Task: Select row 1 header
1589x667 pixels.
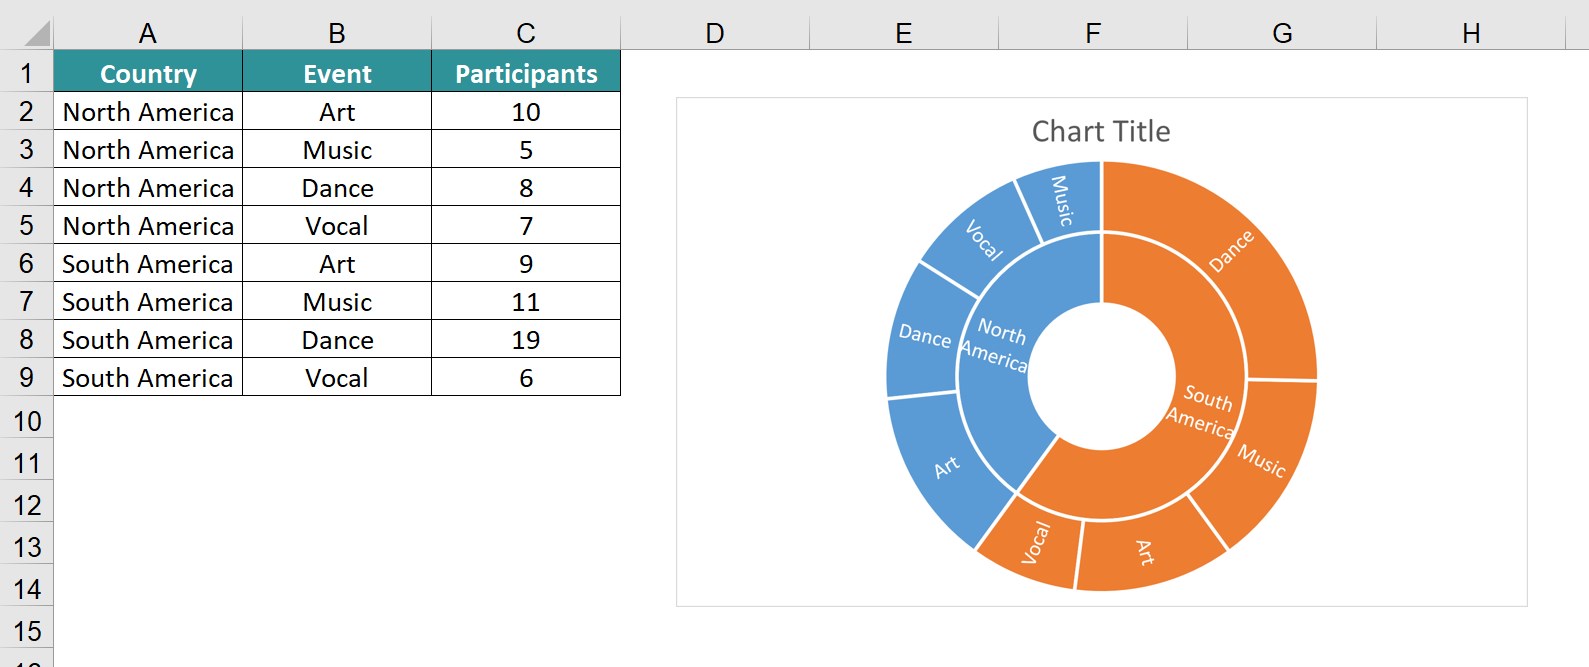Action: 27,73
